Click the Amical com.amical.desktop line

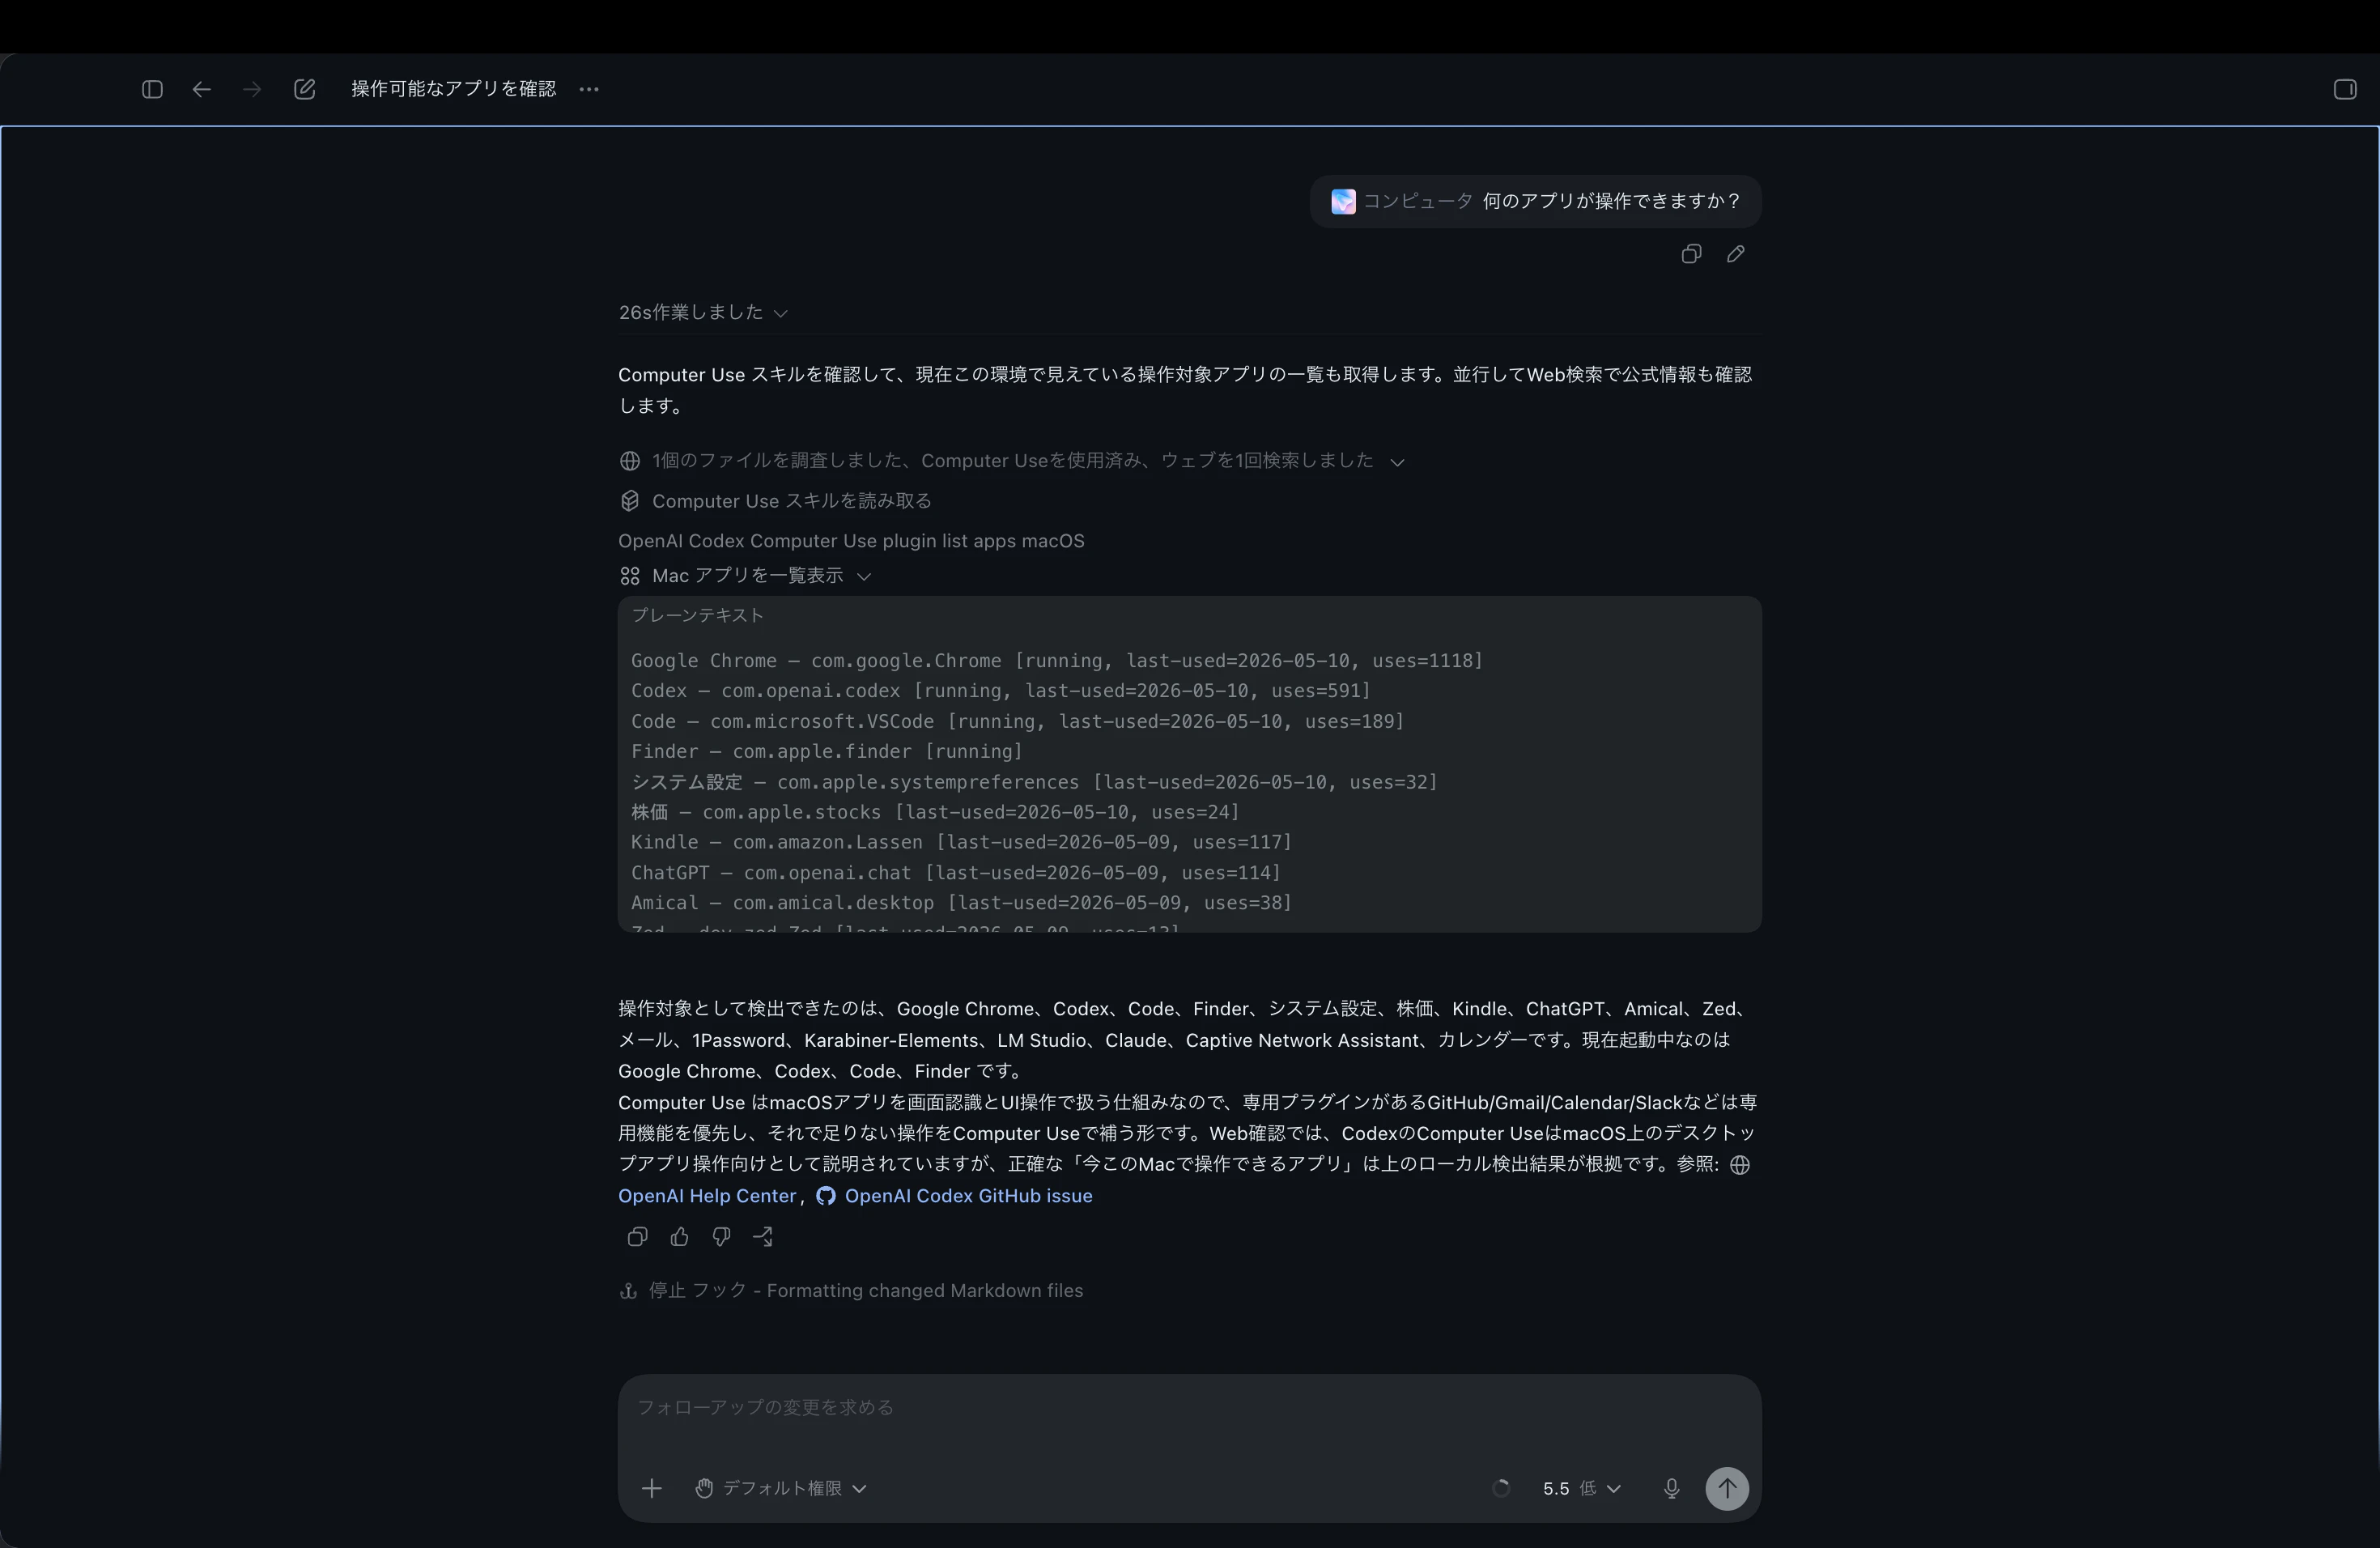pos(961,903)
